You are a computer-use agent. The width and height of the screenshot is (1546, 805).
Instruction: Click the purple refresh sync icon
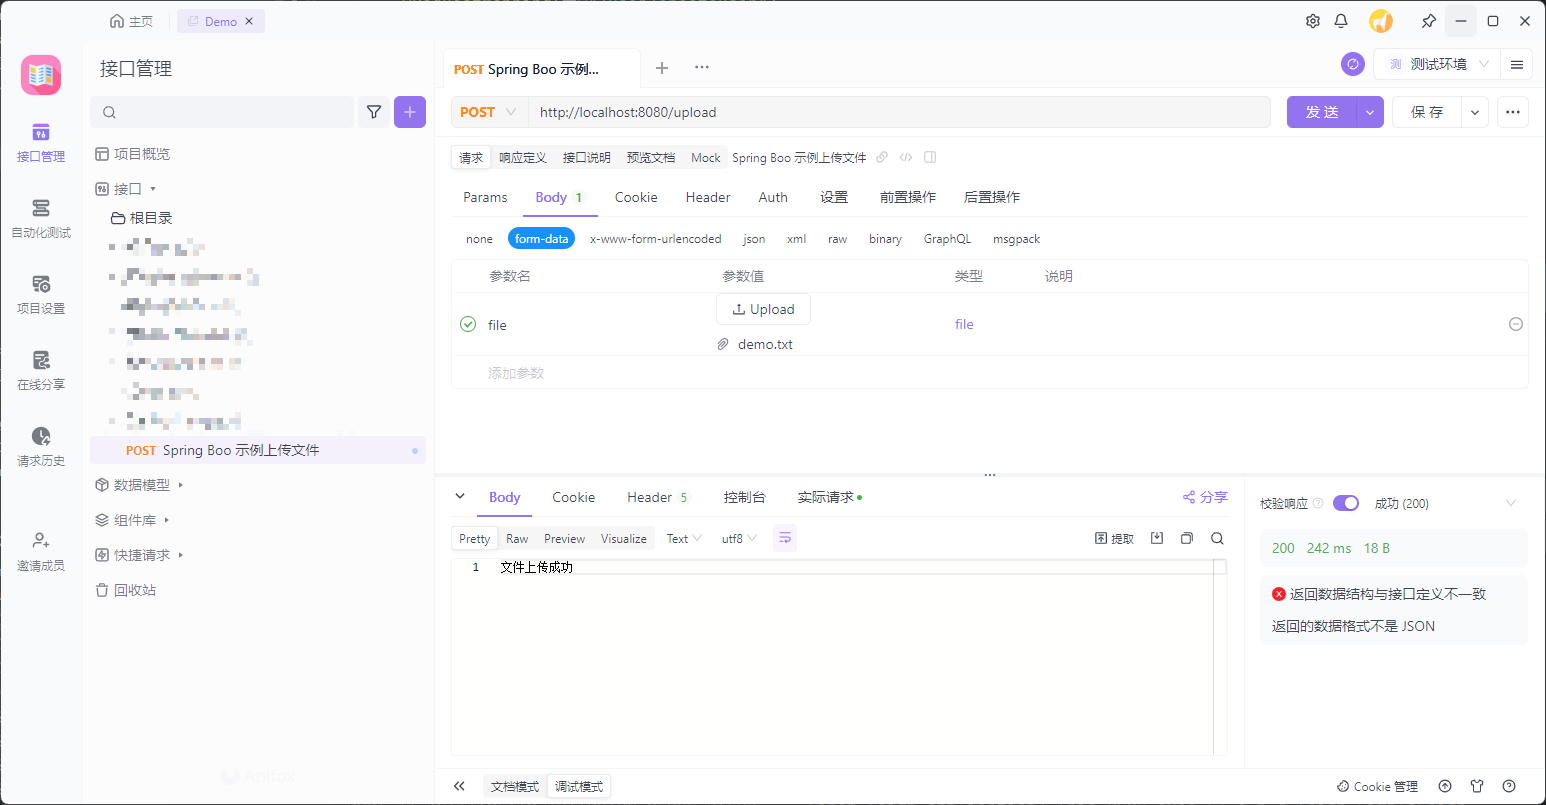point(1353,64)
